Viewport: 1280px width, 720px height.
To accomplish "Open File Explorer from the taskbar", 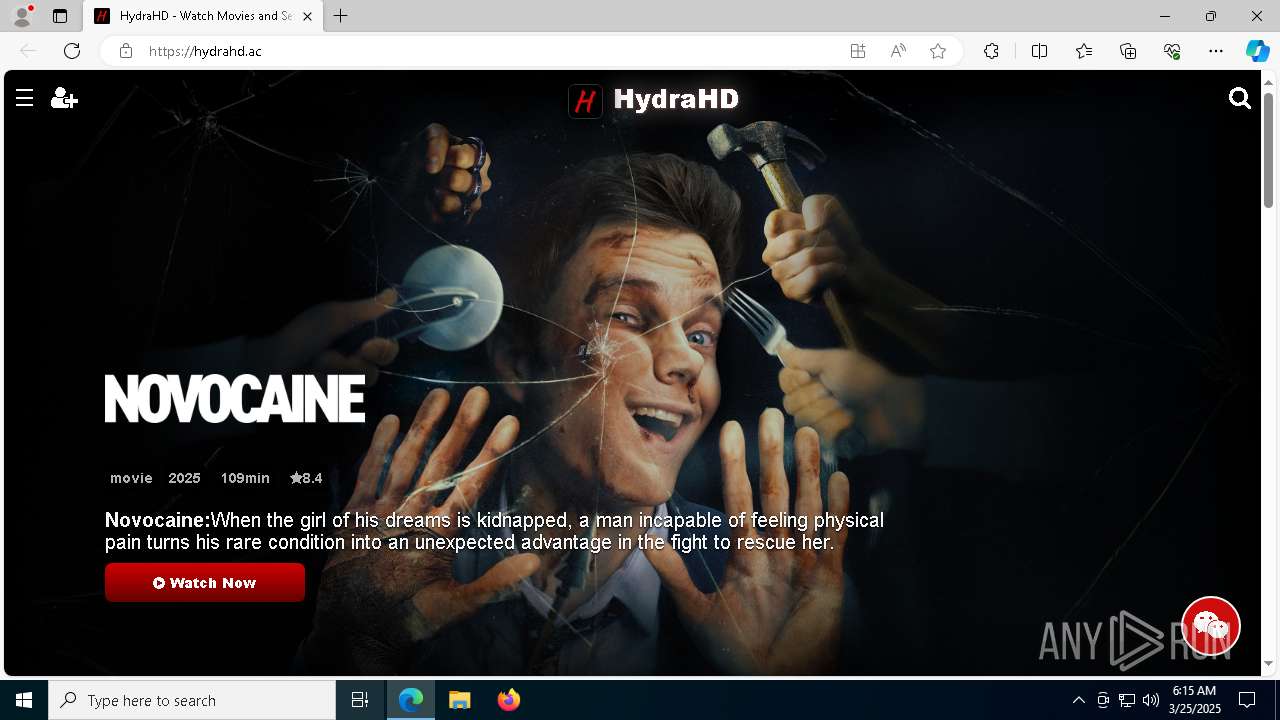I will point(460,700).
